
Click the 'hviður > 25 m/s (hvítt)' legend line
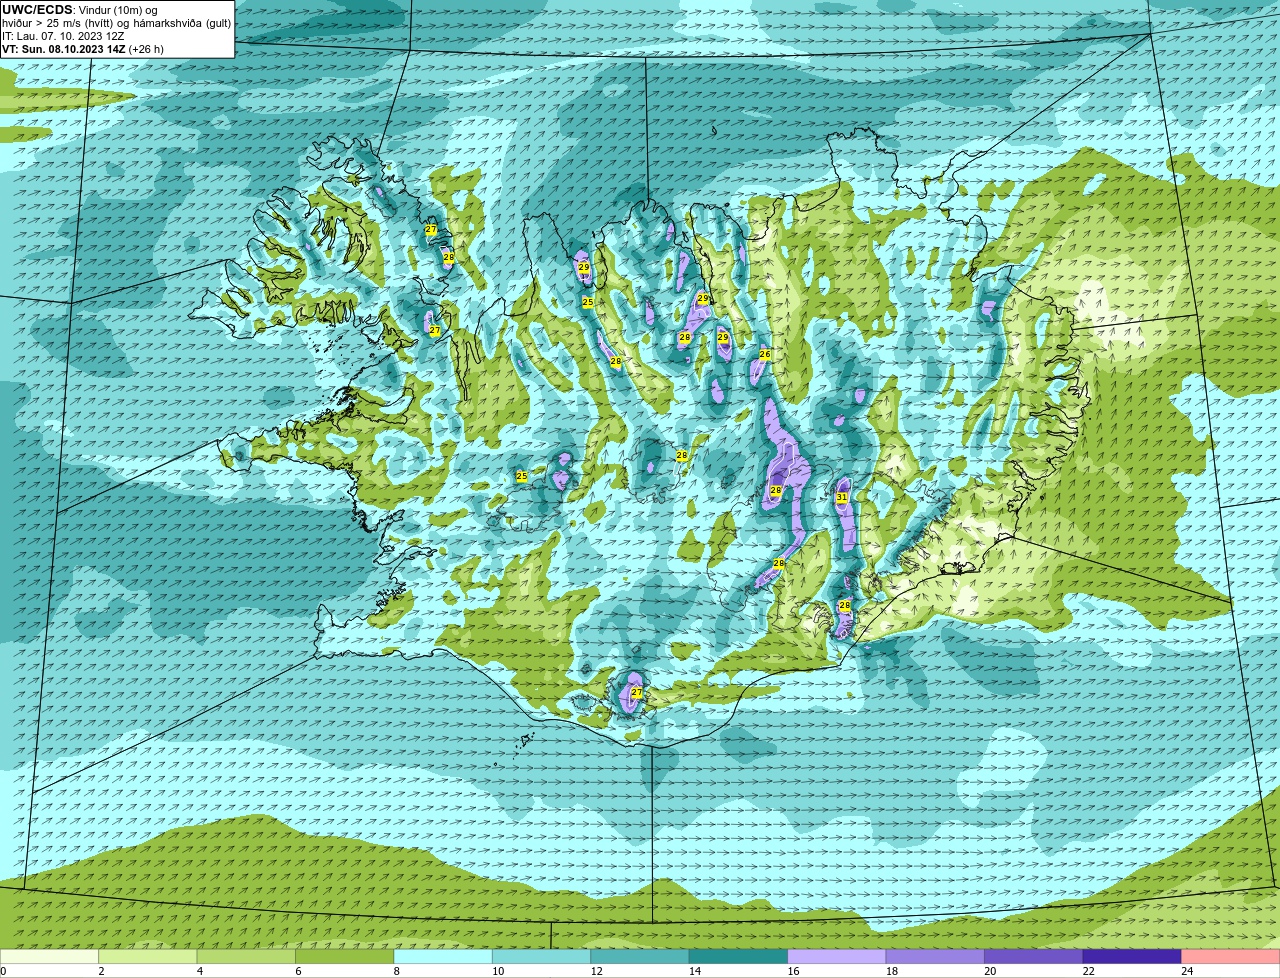[x=117, y=23]
